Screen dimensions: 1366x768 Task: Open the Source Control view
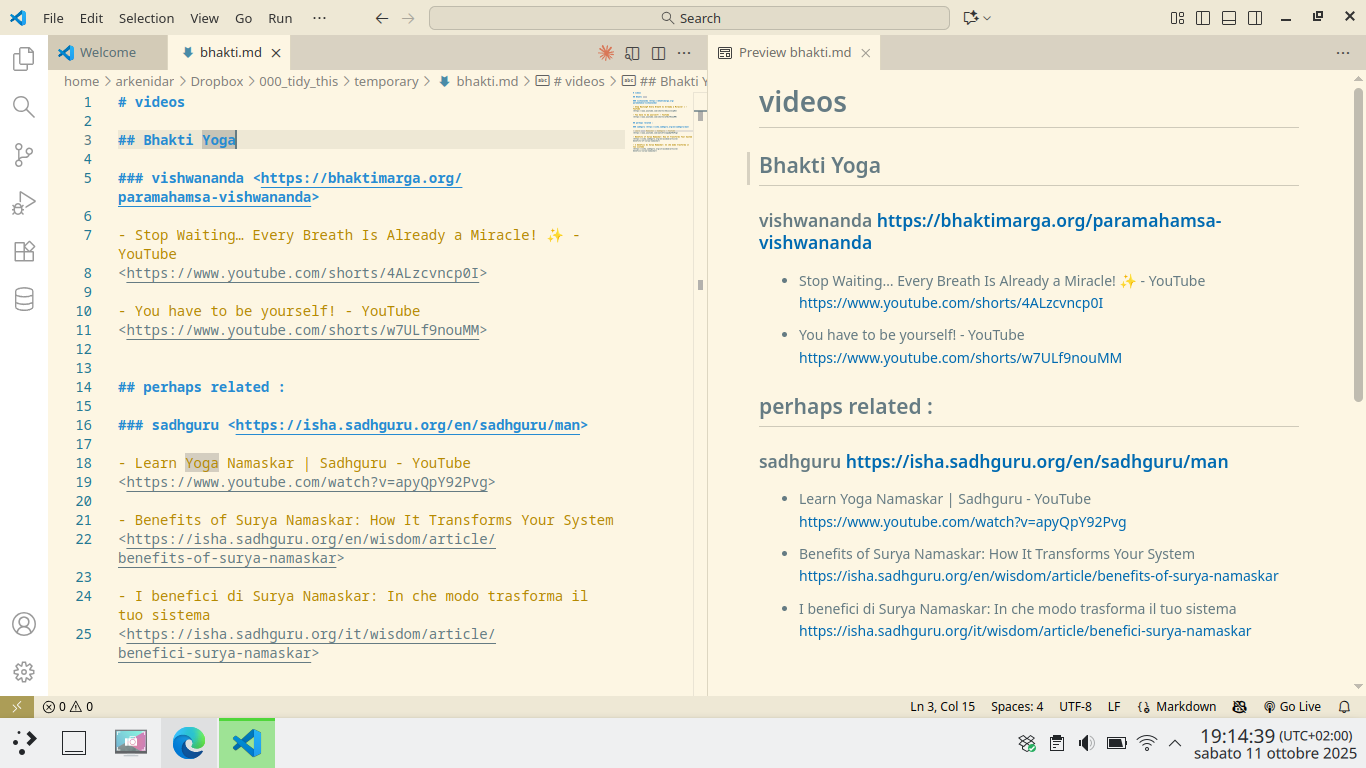24,155
